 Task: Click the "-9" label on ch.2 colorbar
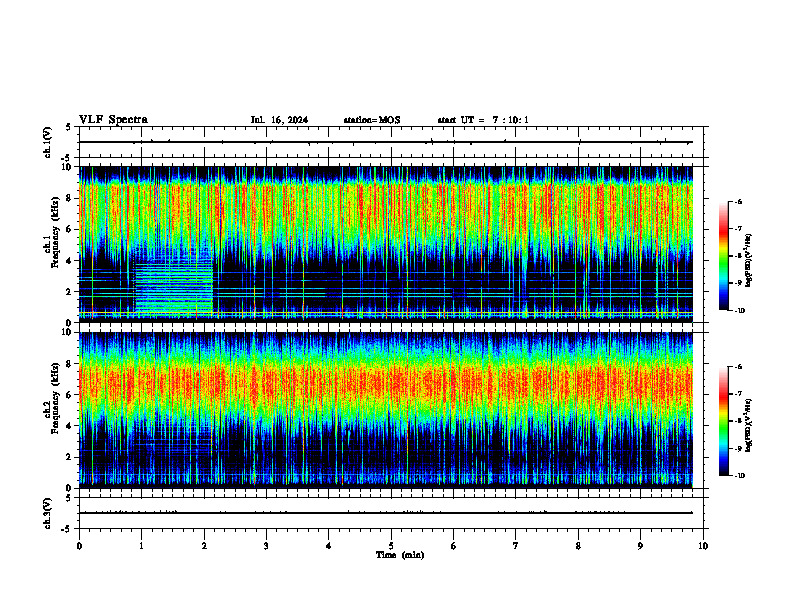pos(738,448)
